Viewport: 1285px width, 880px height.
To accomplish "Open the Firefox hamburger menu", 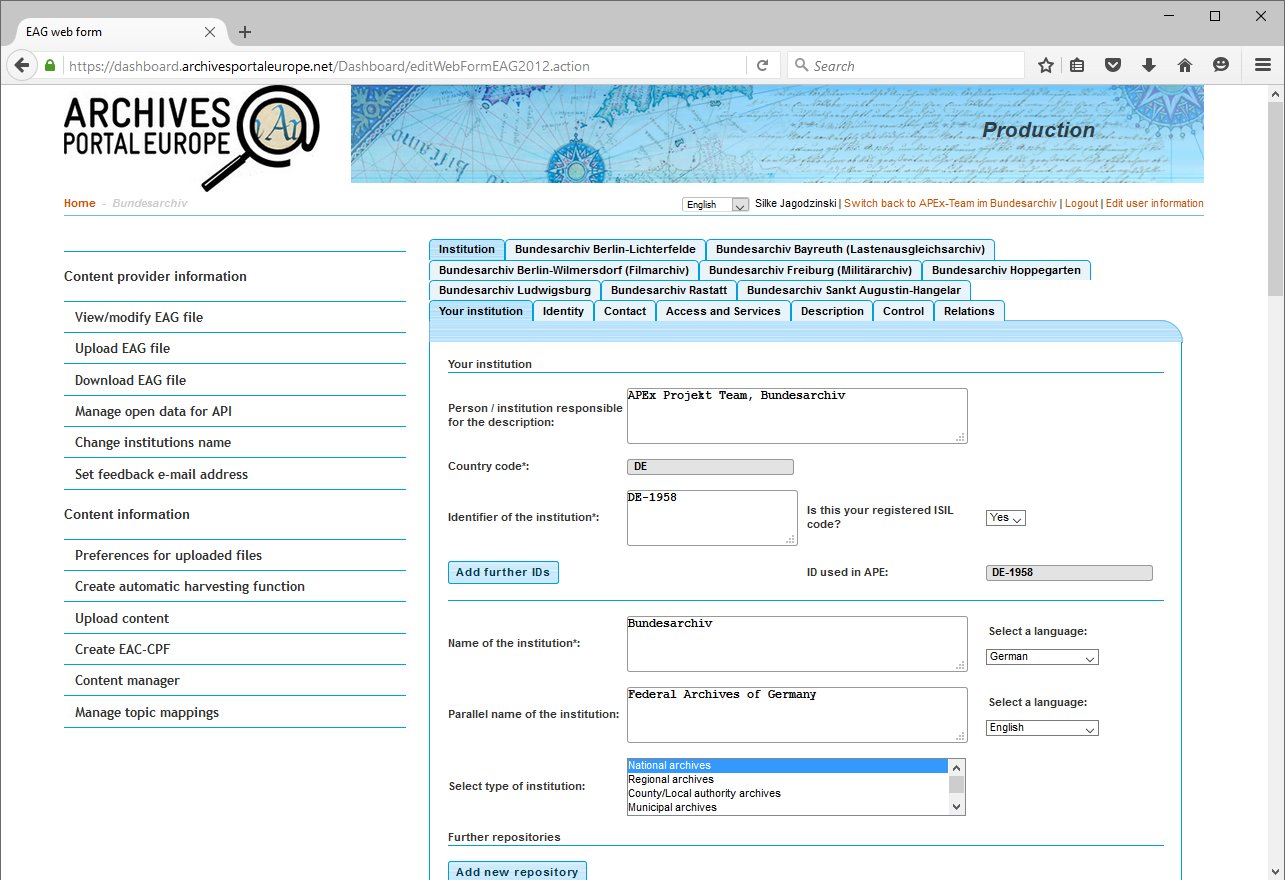I will (x=1263, y=65).
